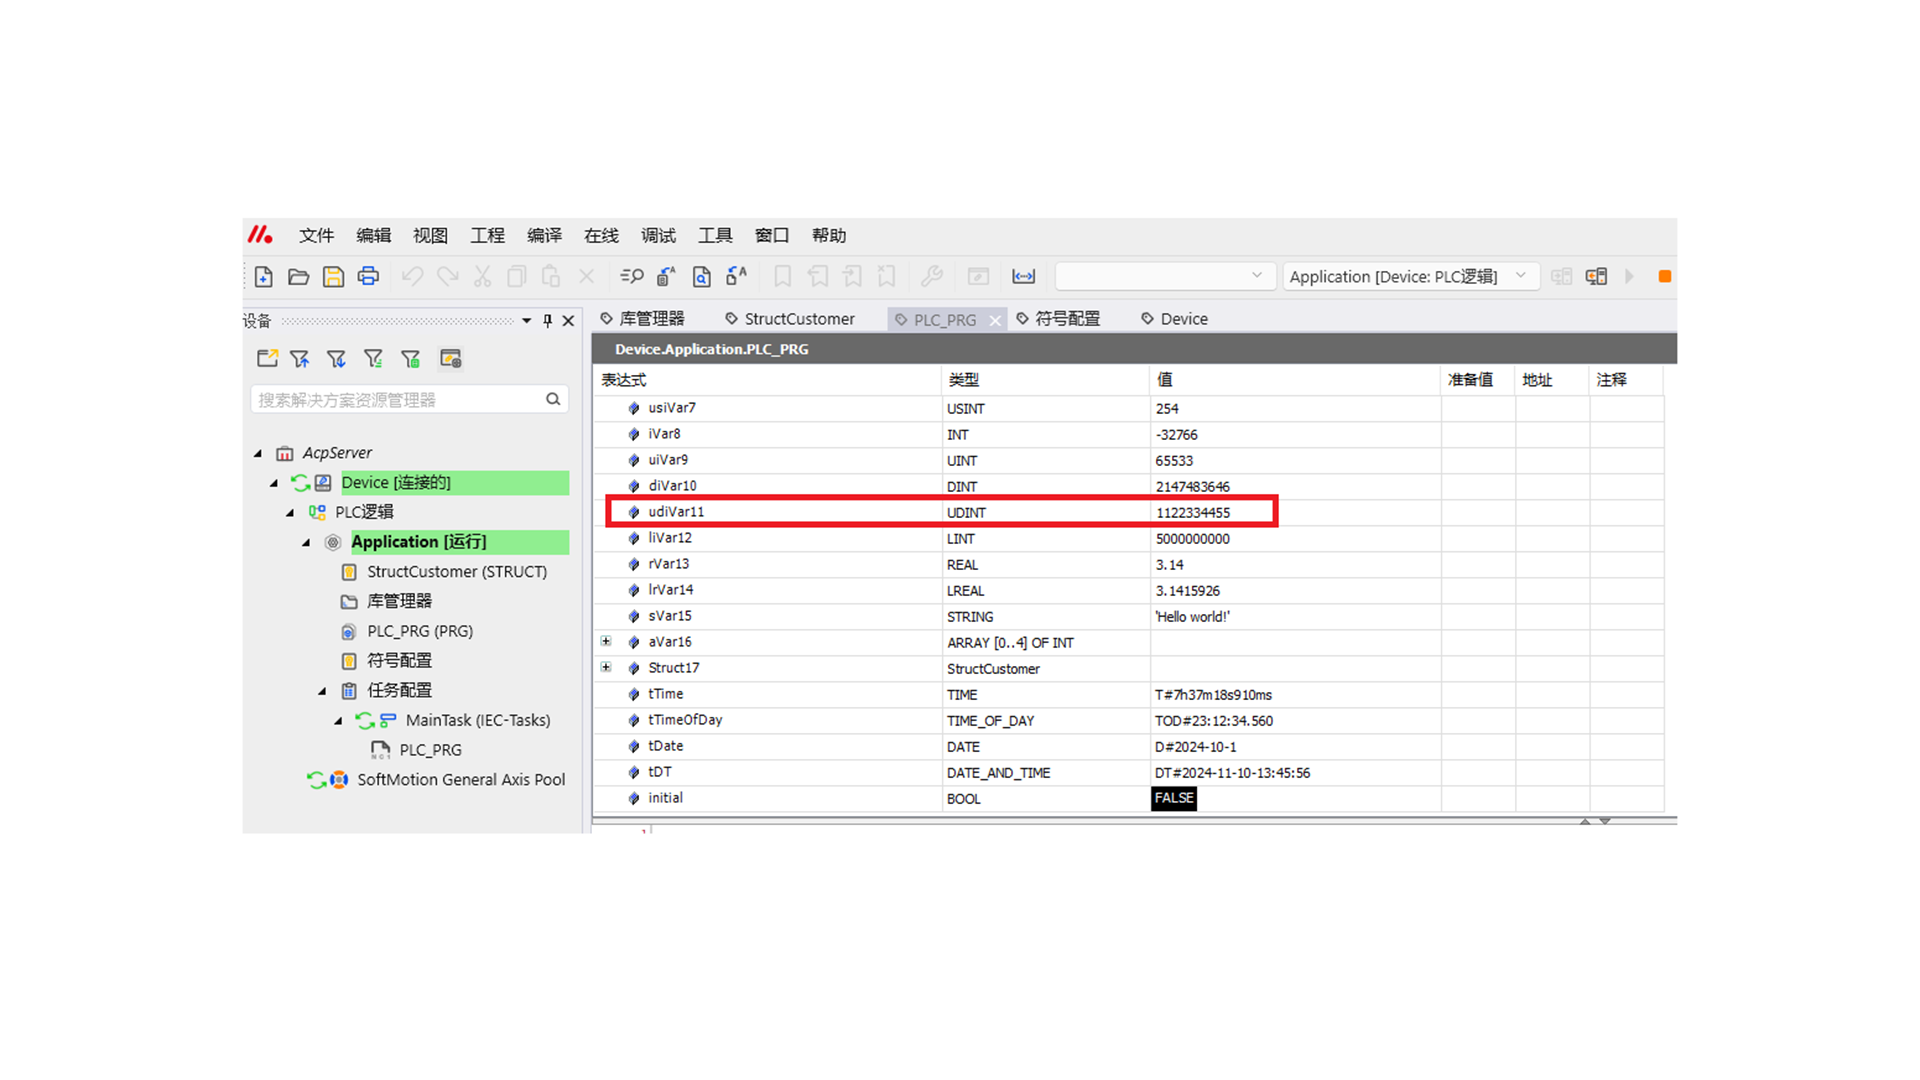1920x1080 pixels.
Task: Open the 视图 menu
Action: 430,235
